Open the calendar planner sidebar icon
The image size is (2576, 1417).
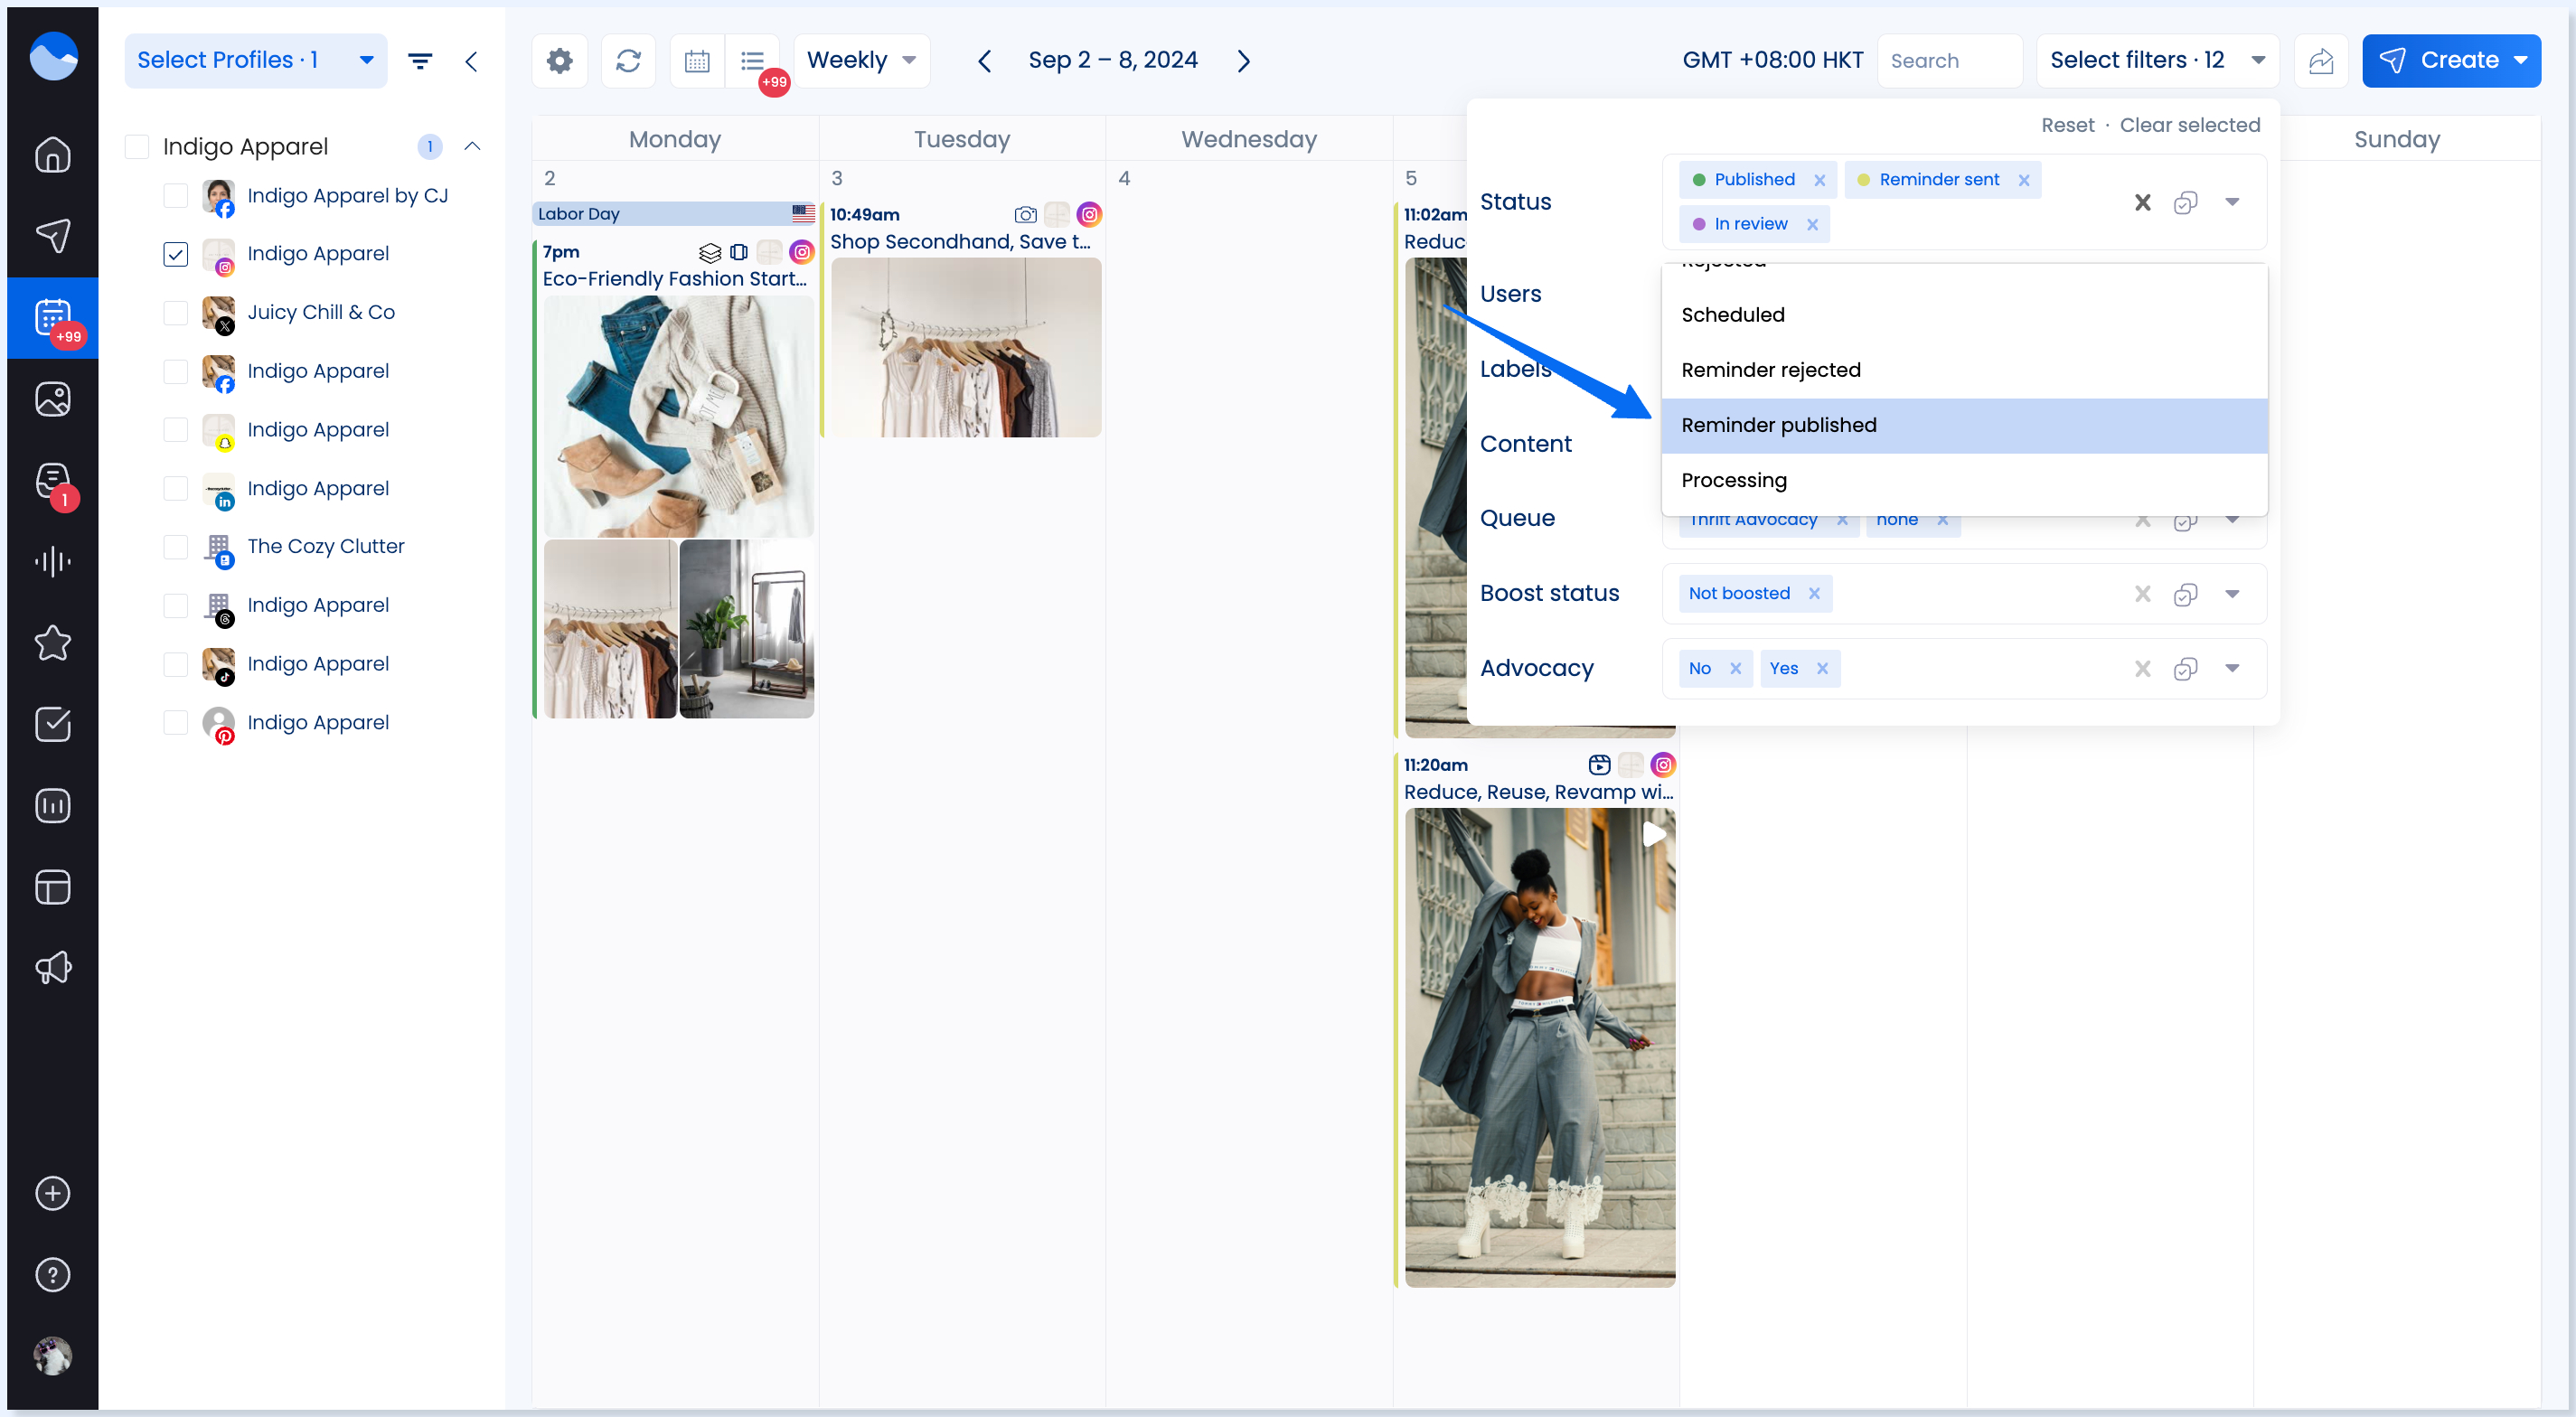[53, 318]
